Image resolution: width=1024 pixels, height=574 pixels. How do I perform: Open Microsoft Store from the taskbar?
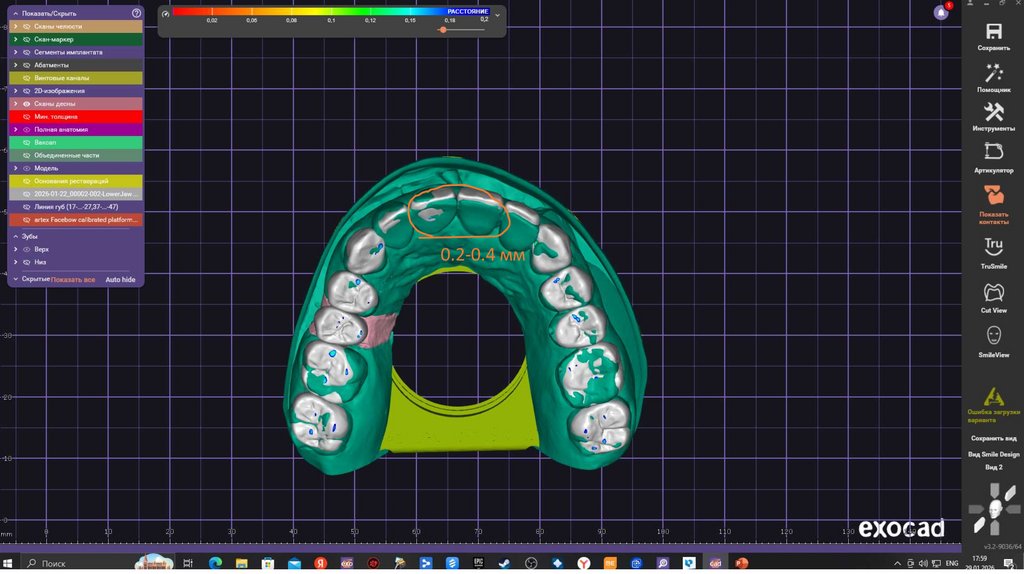[268, 563]
